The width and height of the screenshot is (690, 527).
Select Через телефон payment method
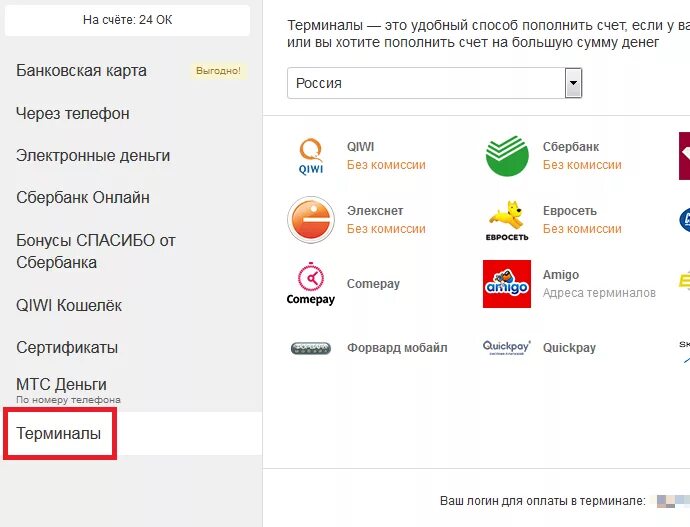coord(73,113)
